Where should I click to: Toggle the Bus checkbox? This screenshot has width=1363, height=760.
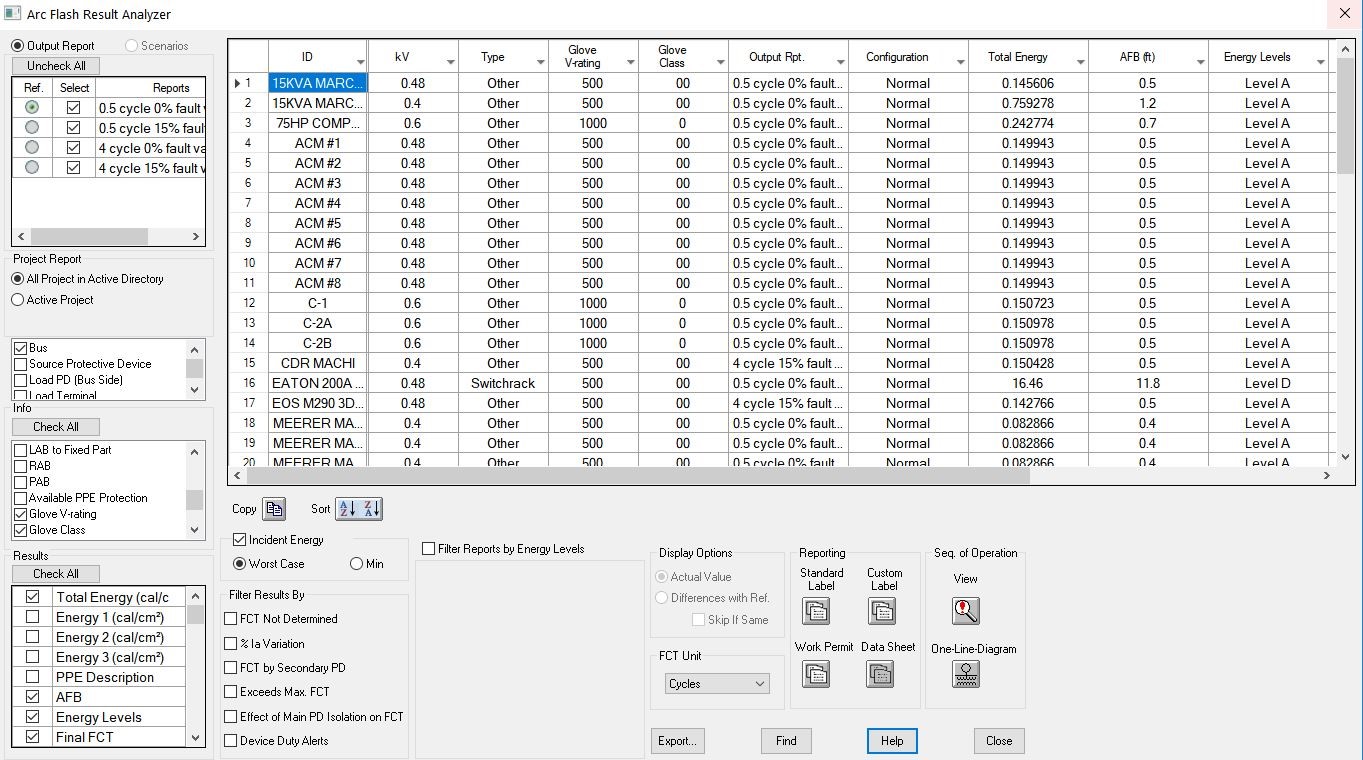pyautogui.click(x=20, y=348)
